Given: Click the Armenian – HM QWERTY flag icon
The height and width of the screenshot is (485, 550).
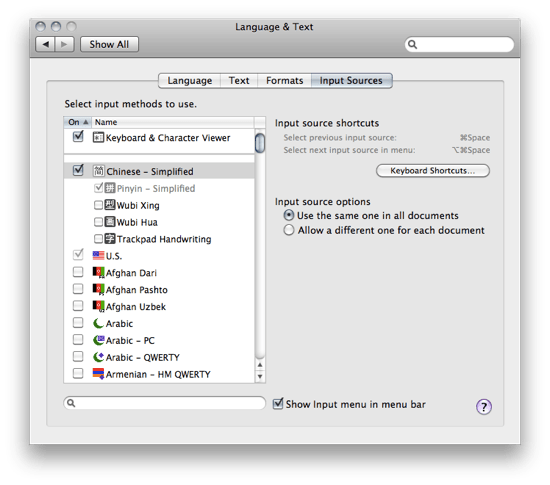Looking at the screenshot, I should [x=98, y=373].
